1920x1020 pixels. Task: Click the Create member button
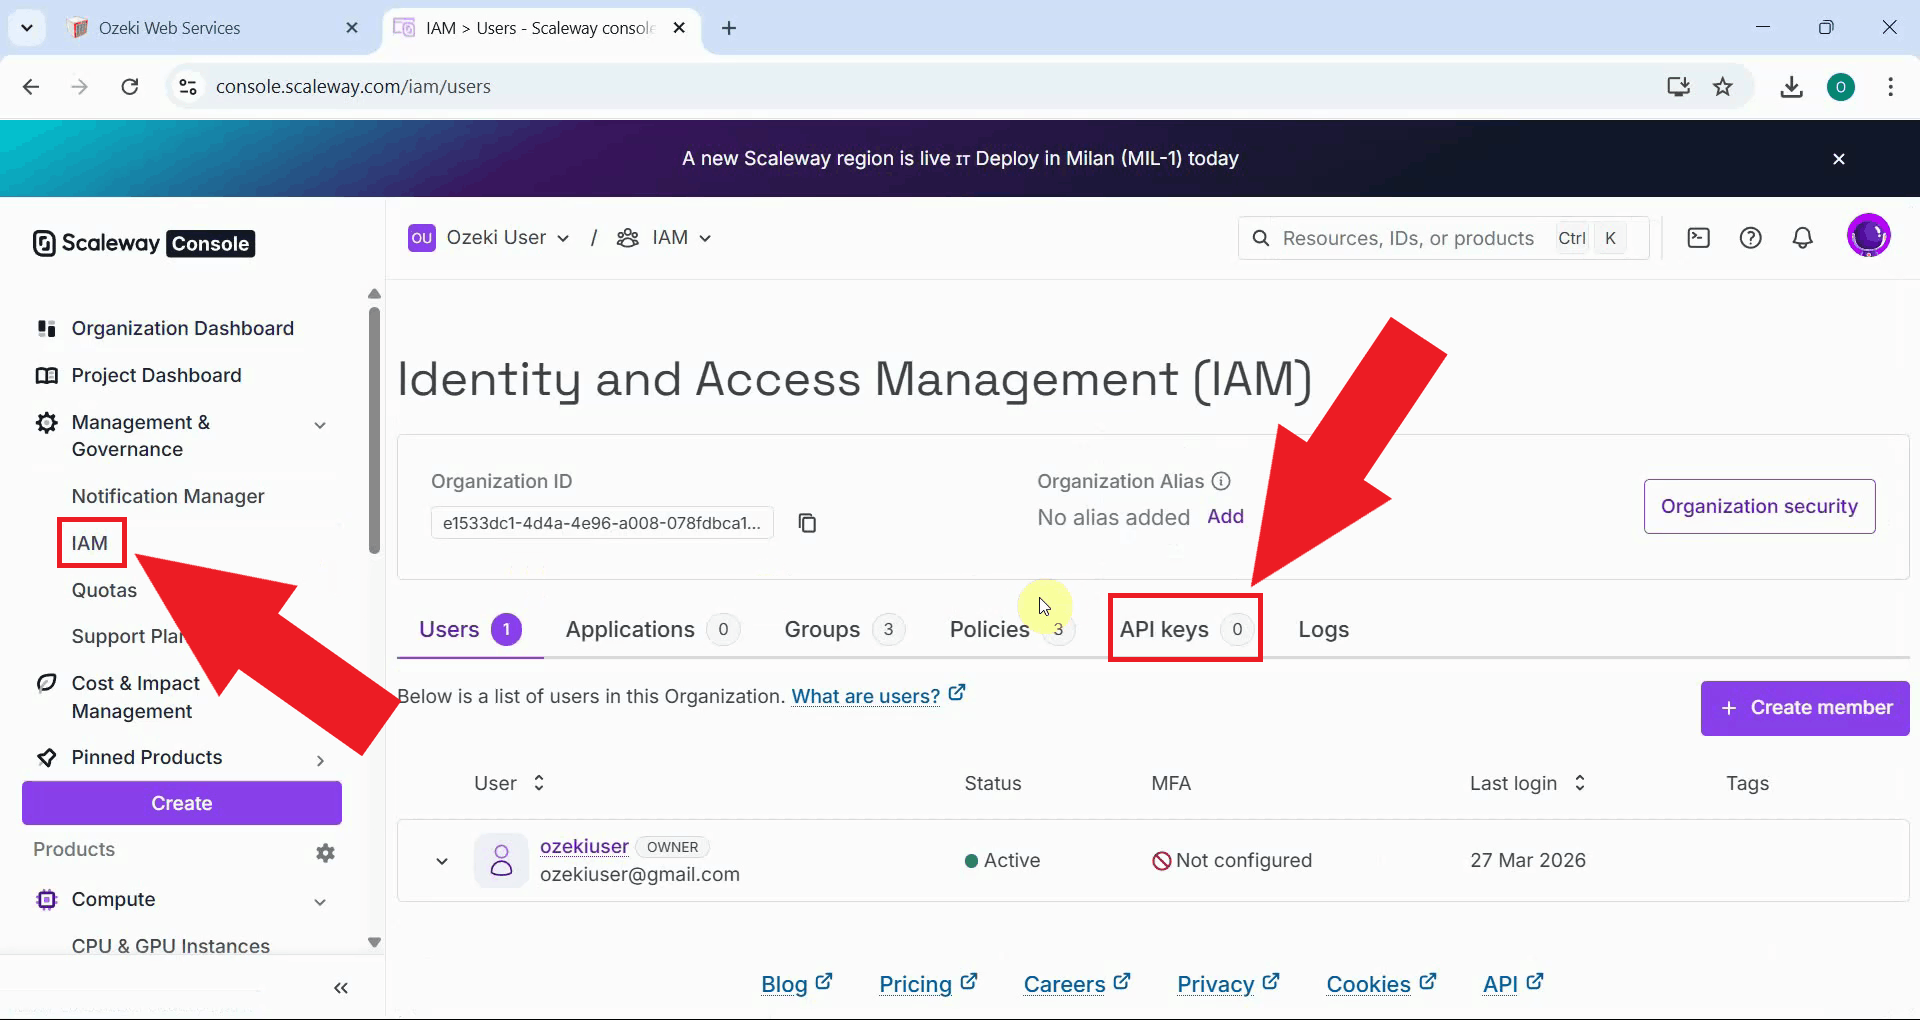coord(1805,708)
